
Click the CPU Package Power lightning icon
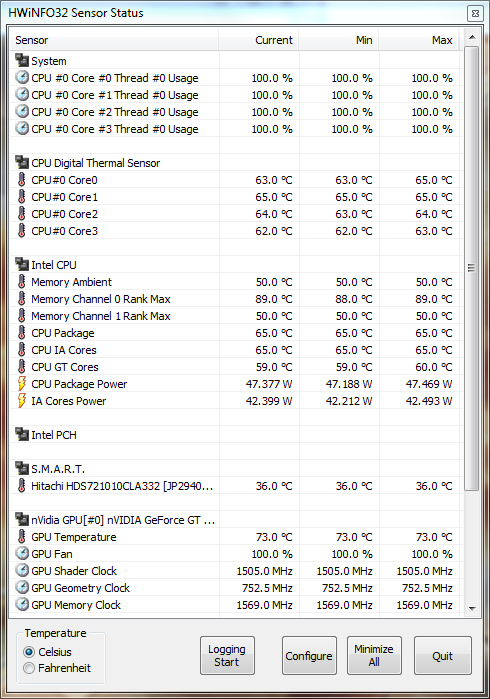pos(21,383)
